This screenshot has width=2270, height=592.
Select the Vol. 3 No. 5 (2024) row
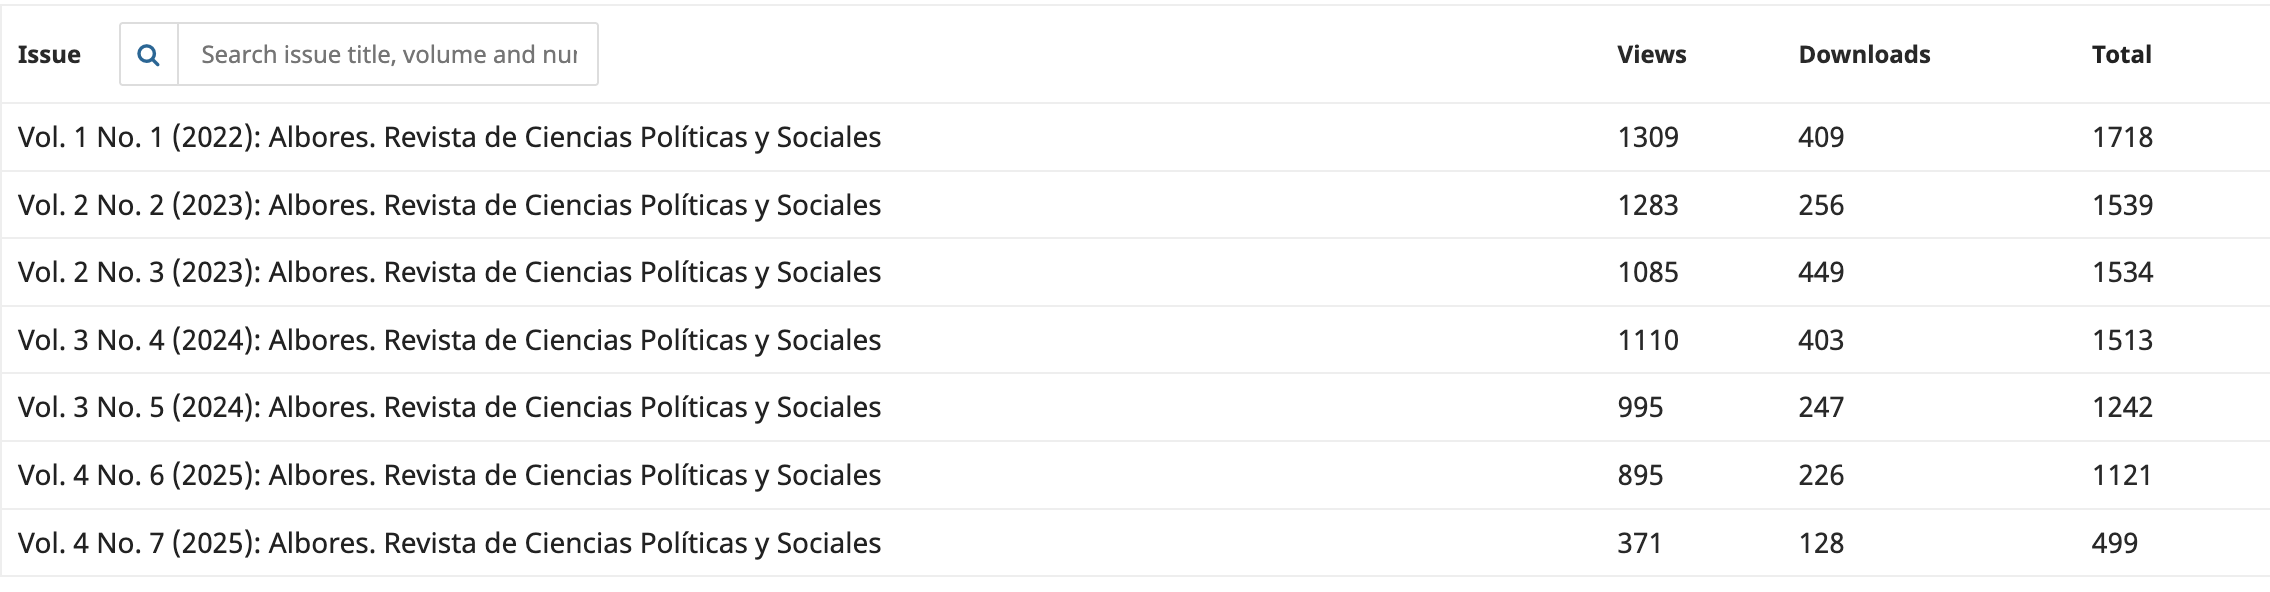tap(449, 407)
